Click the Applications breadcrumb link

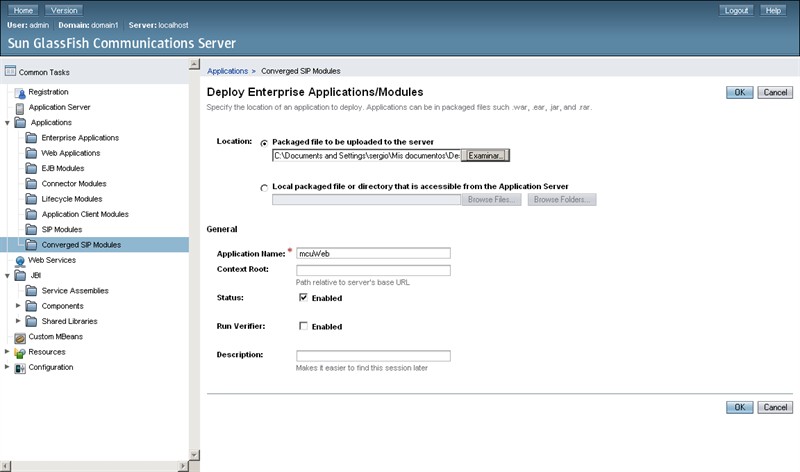[228, 71]
